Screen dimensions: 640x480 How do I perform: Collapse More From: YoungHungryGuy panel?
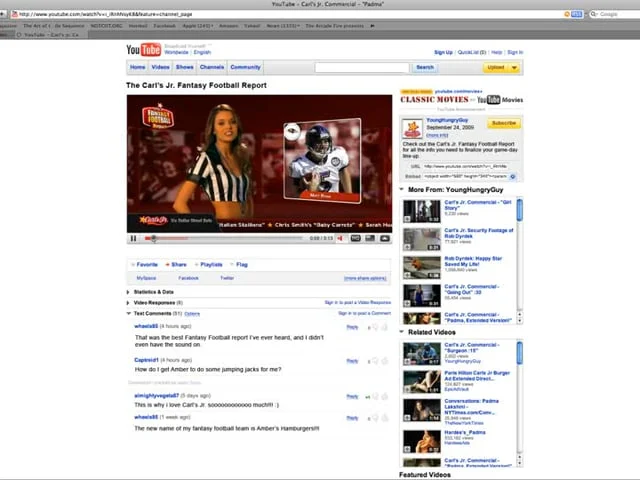(x=402, y=189)
